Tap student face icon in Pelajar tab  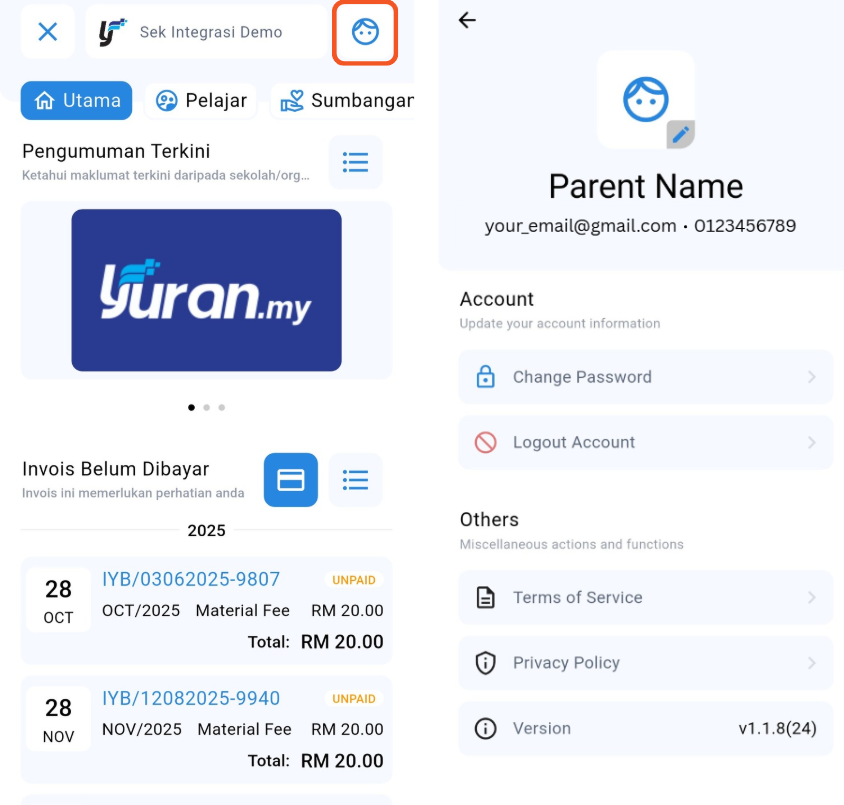pyautogui.click(x=166, y=101)
